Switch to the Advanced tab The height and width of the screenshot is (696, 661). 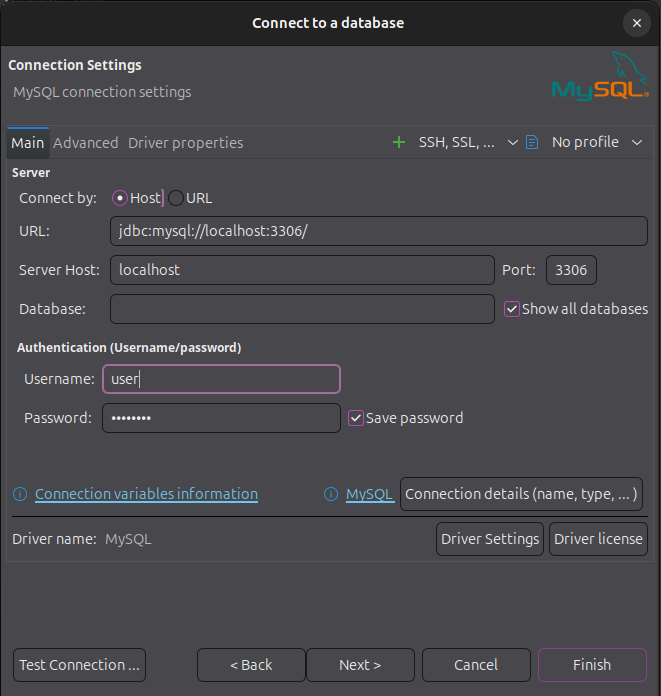(86, 143)
